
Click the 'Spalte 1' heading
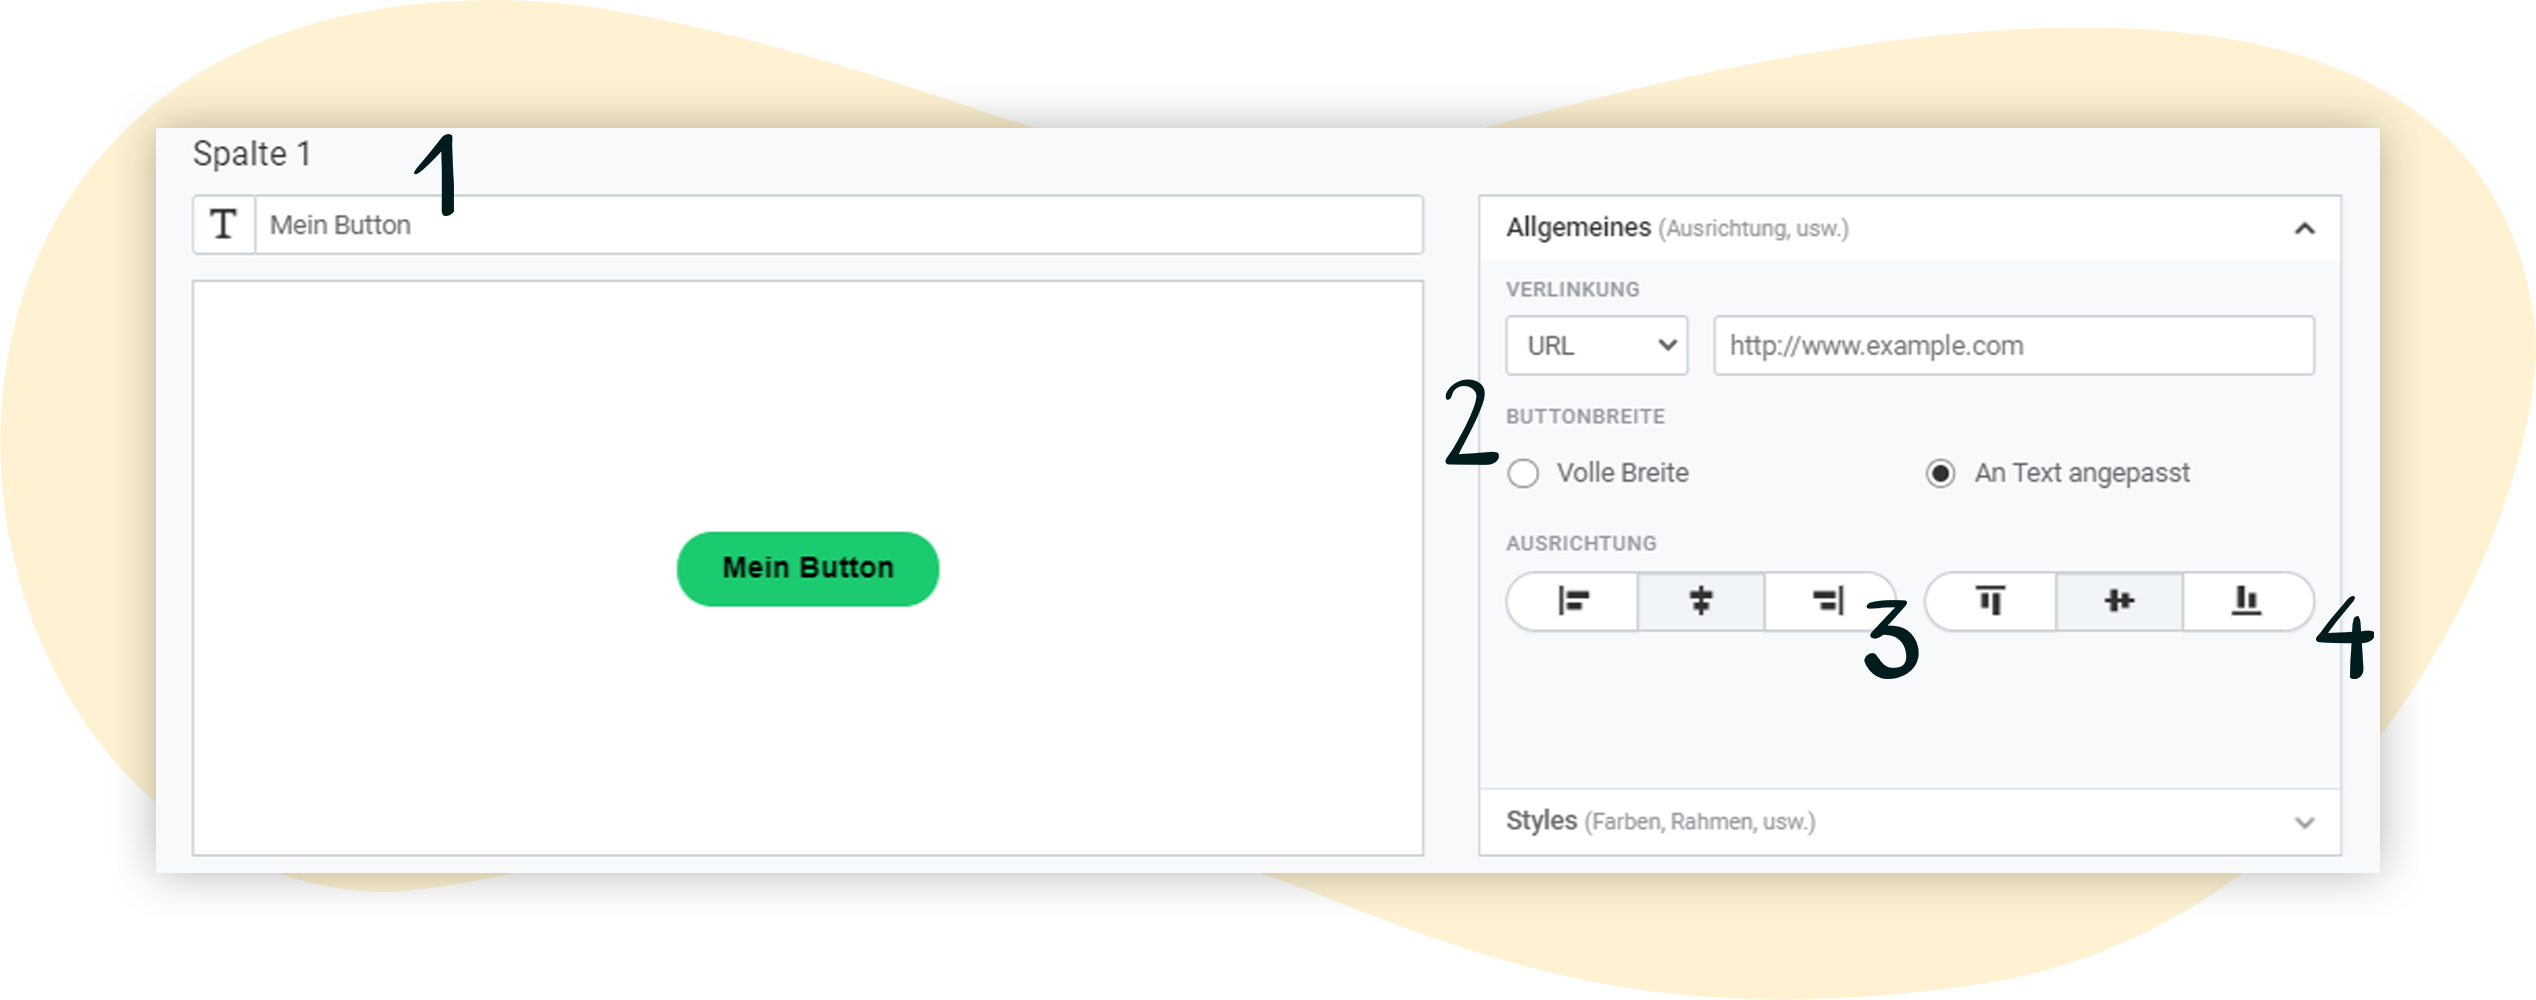coord(252,154)
